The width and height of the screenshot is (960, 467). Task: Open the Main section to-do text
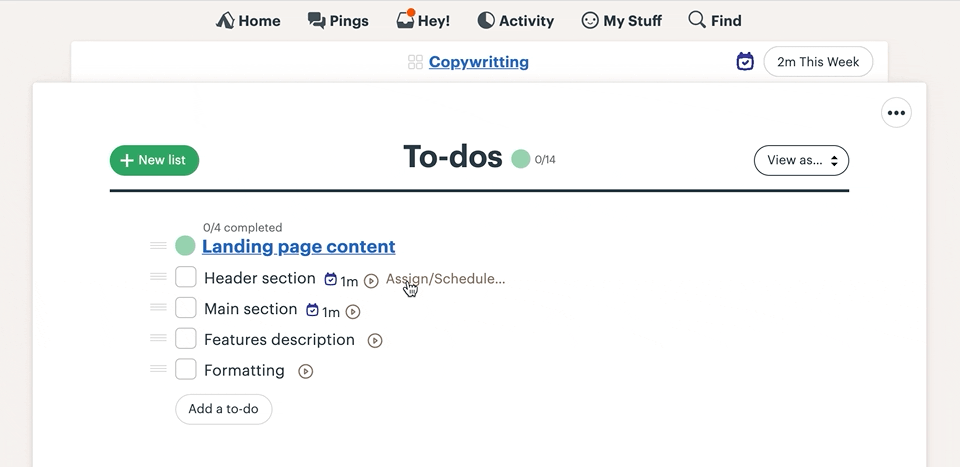point(250,309)
